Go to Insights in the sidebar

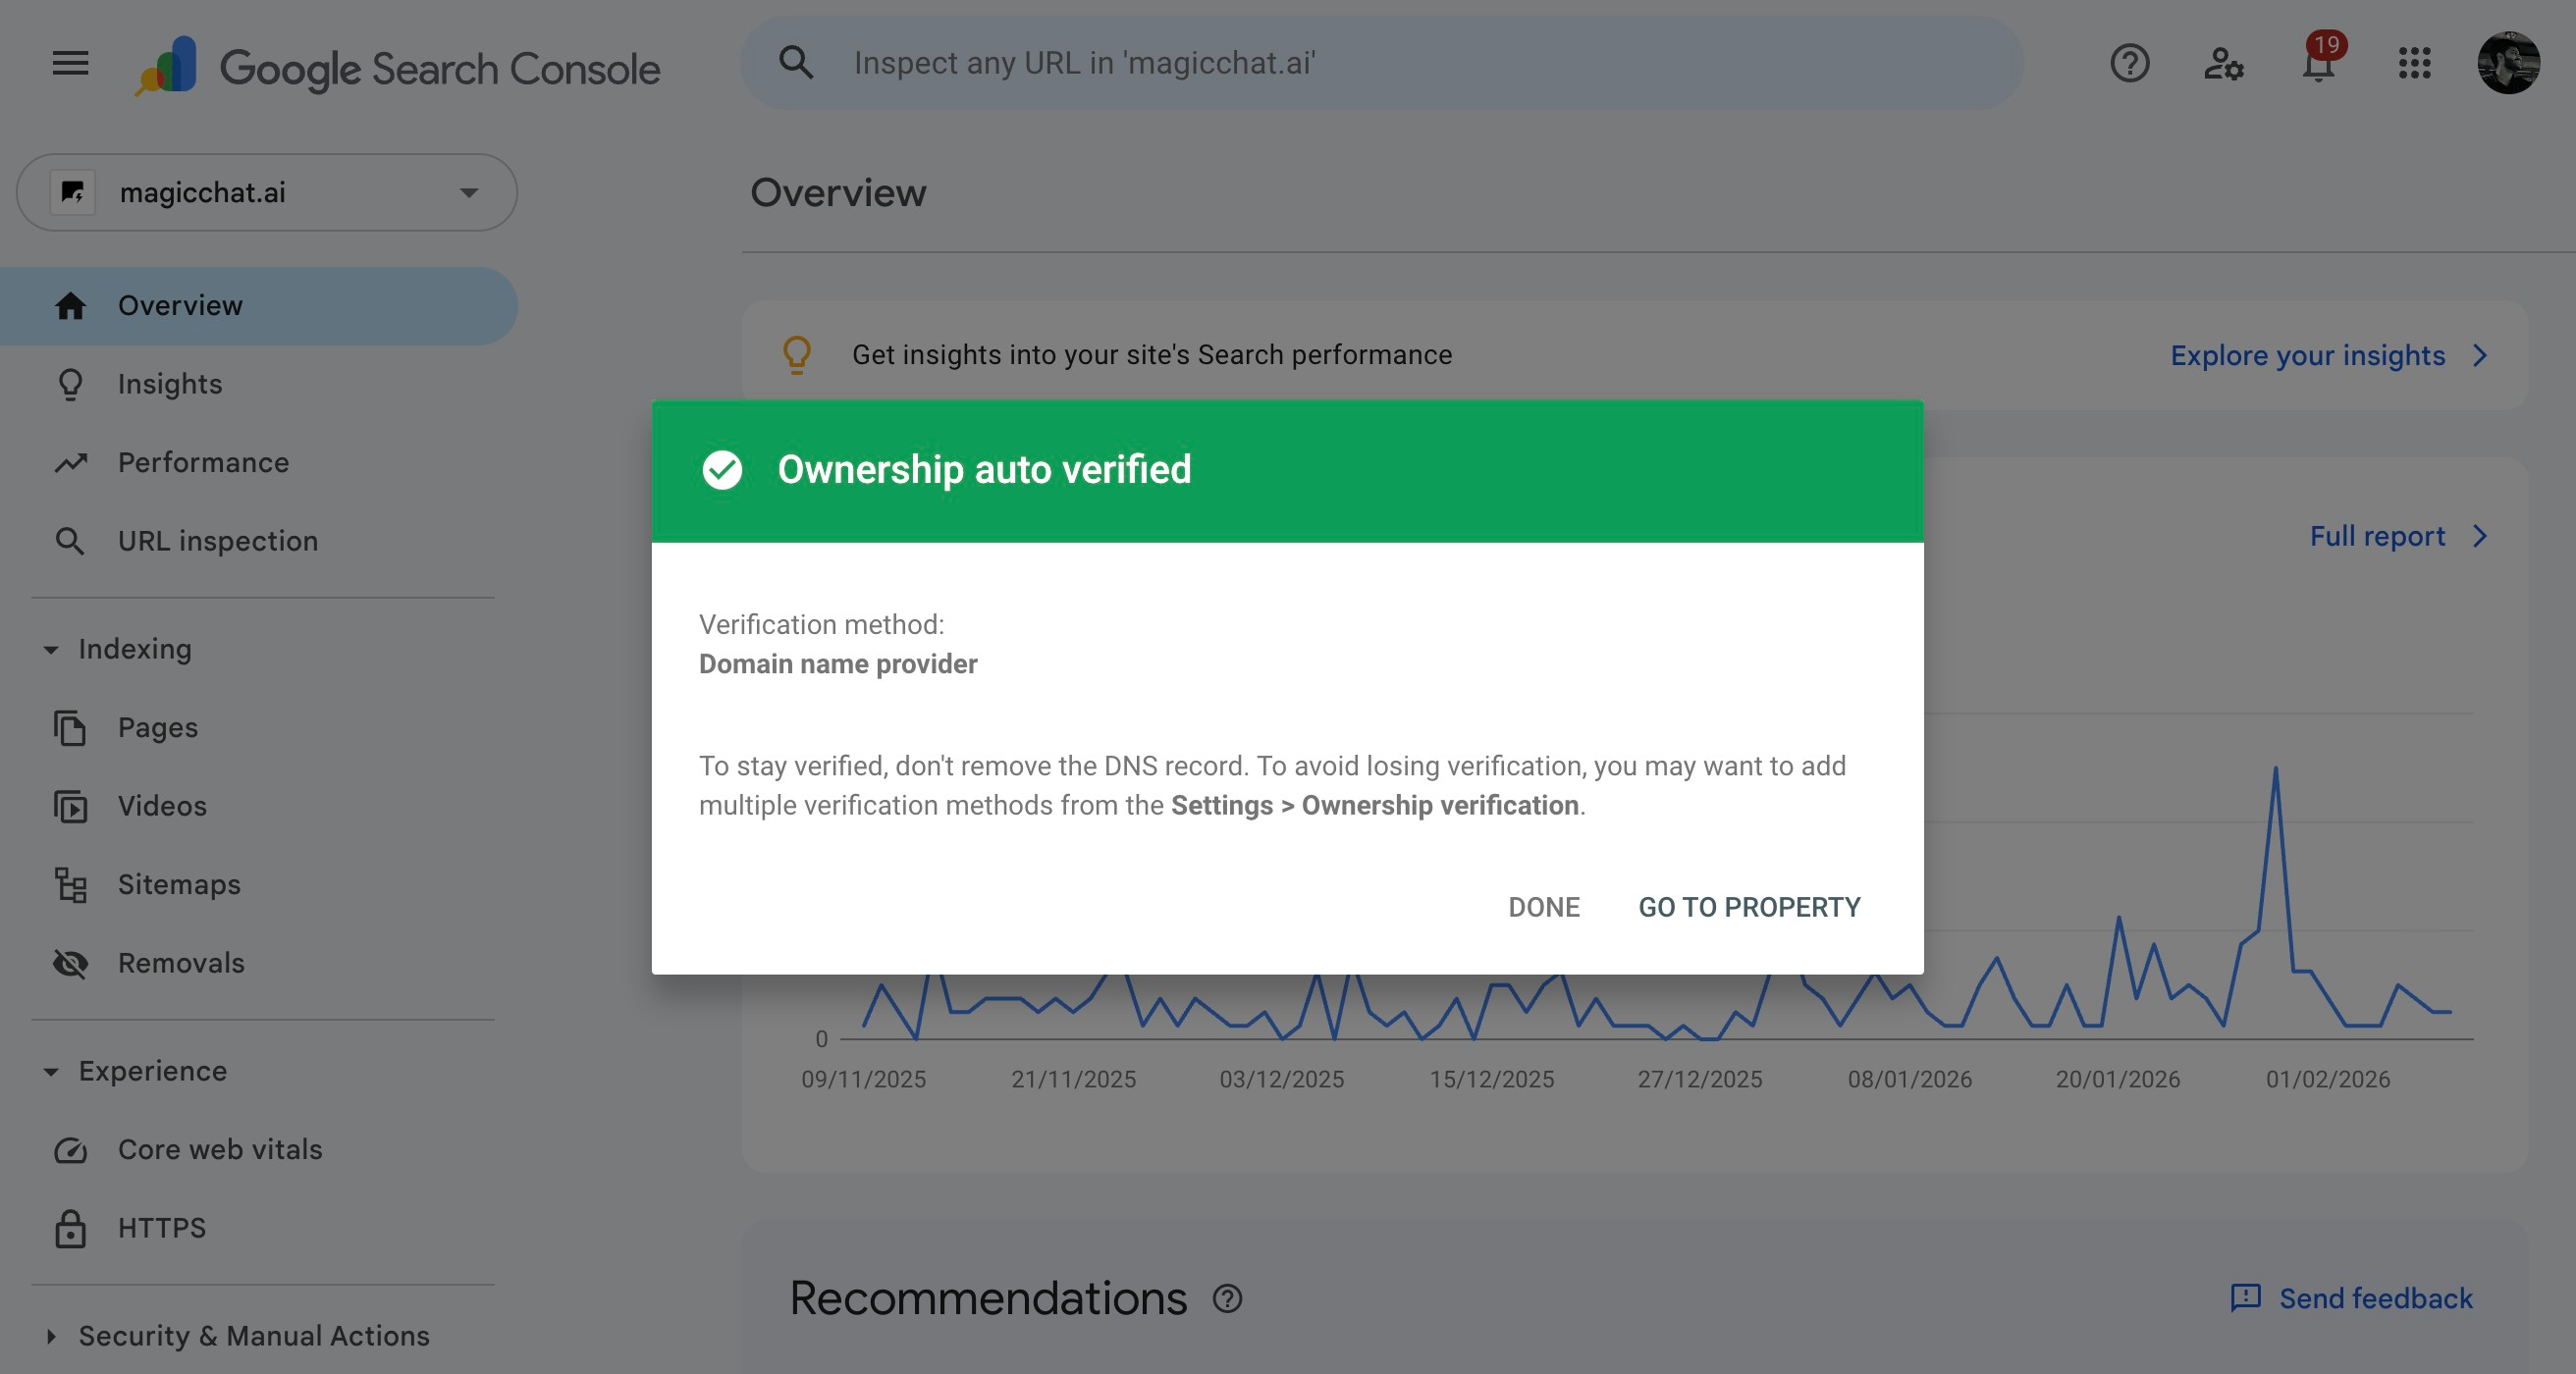259,384
